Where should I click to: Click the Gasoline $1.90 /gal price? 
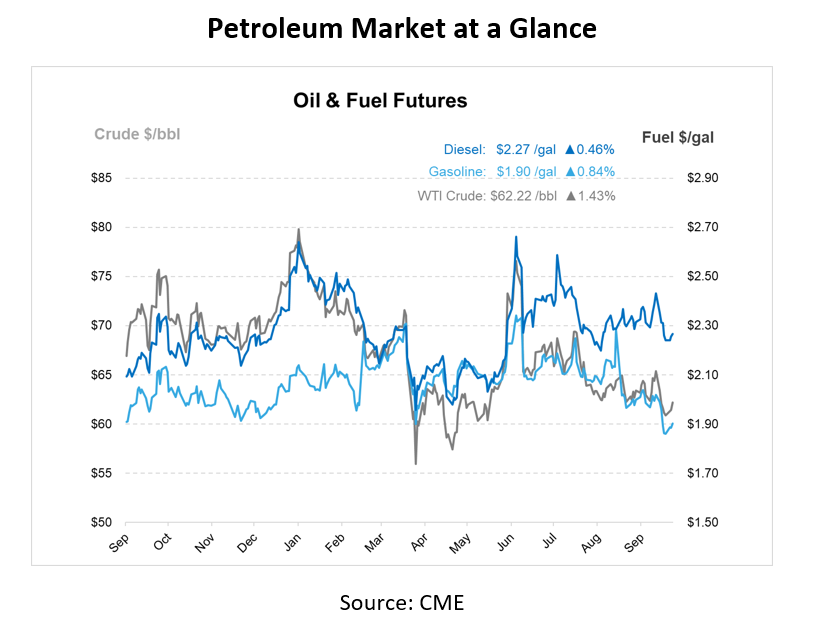(x=527, y=171)
